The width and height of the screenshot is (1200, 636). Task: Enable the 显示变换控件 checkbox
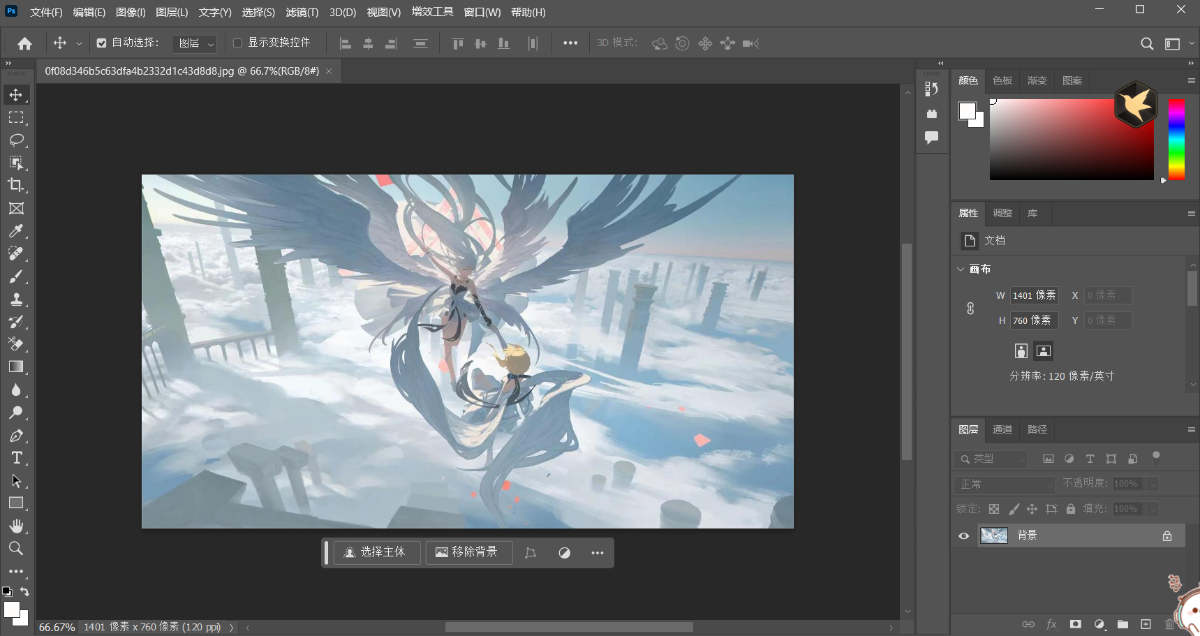pyautogui.click(x=238, y=43)
